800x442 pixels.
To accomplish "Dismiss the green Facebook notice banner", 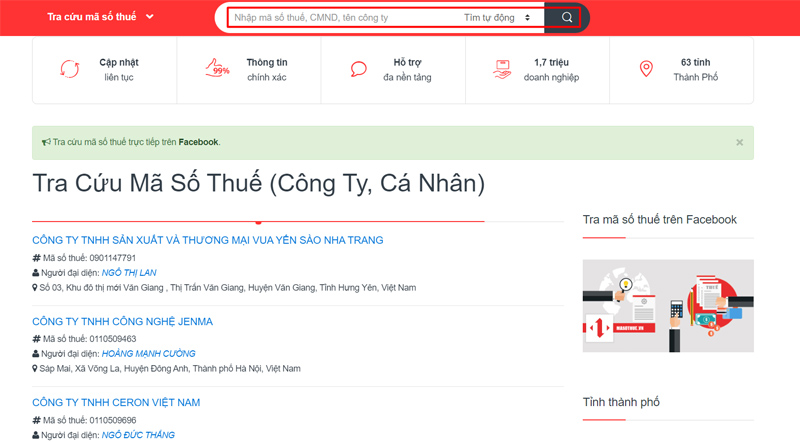I will tap(739, 142).
